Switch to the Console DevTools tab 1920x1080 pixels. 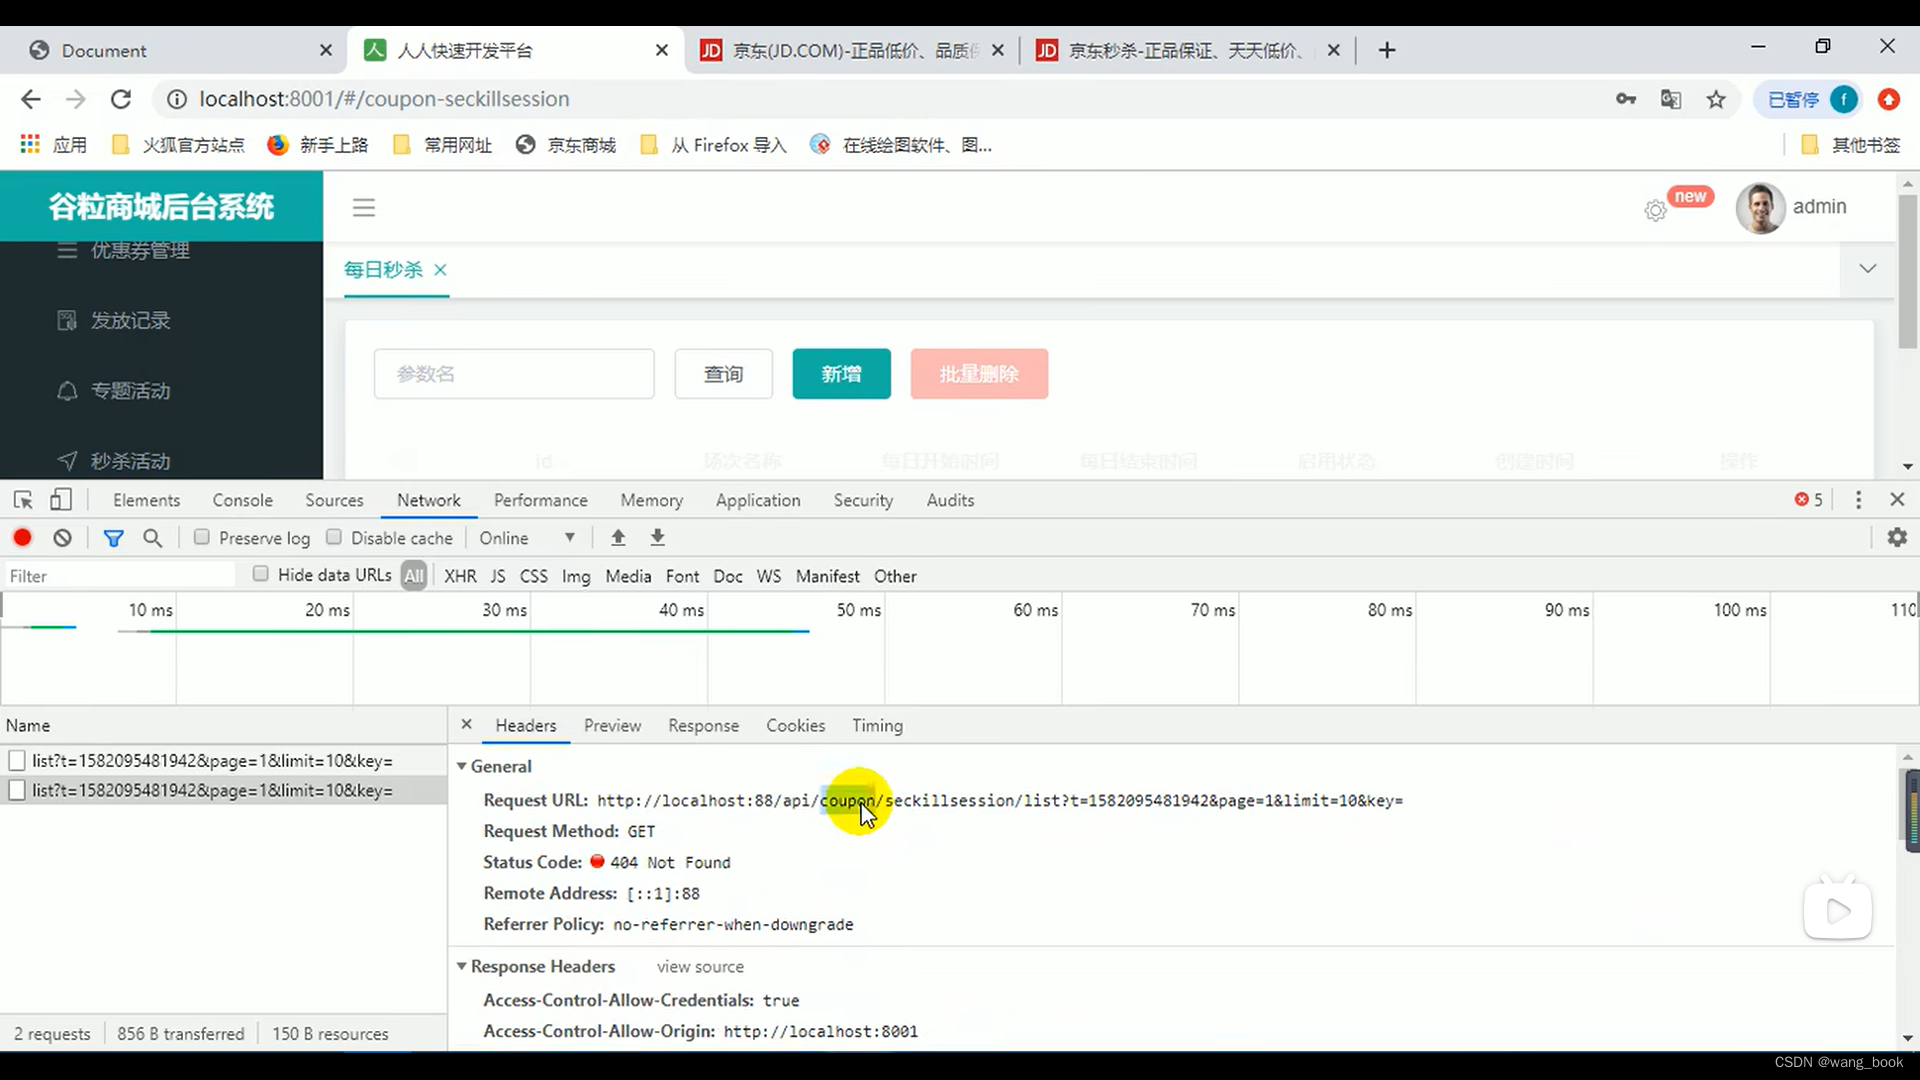click(242, 500)
